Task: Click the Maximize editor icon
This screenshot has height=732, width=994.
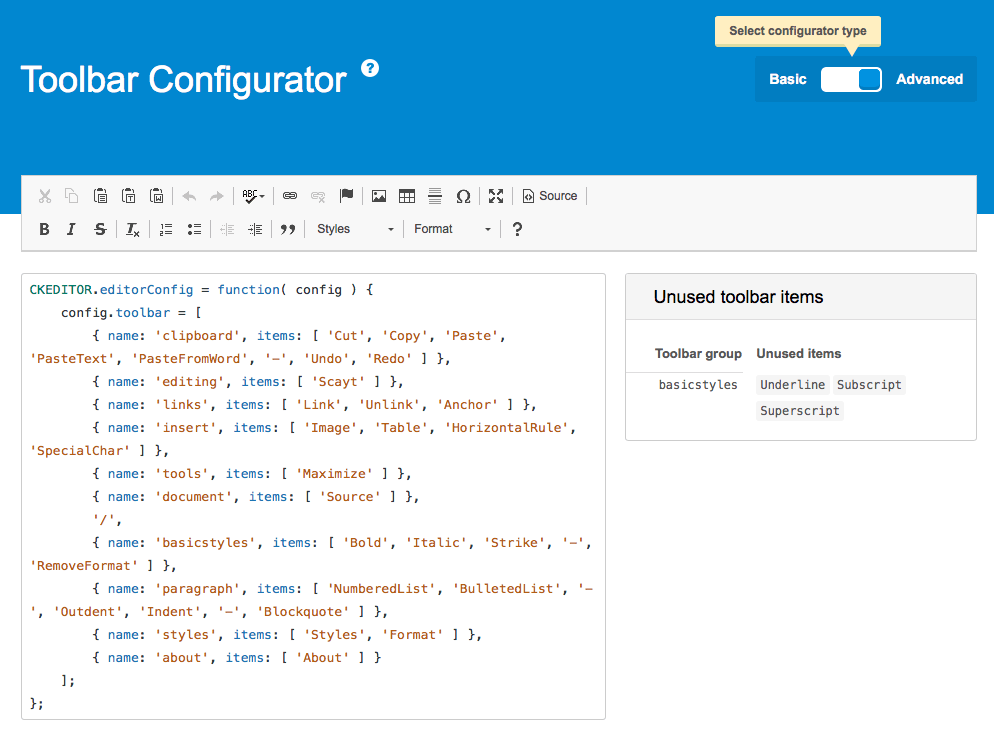Action: tap(496, 196)
